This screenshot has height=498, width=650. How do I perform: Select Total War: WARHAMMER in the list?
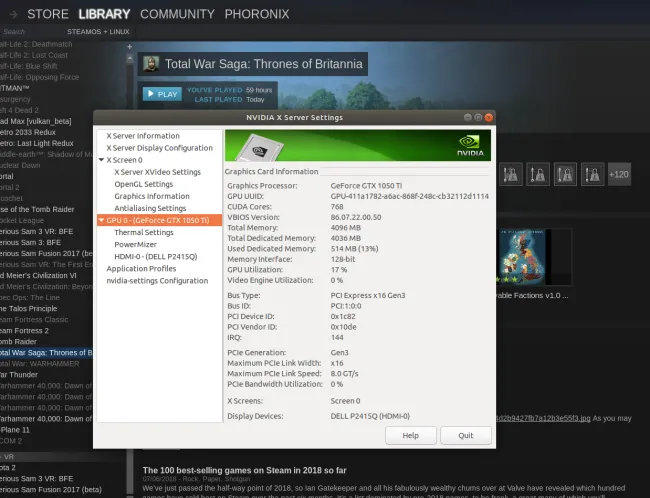[x=40, y=364]
